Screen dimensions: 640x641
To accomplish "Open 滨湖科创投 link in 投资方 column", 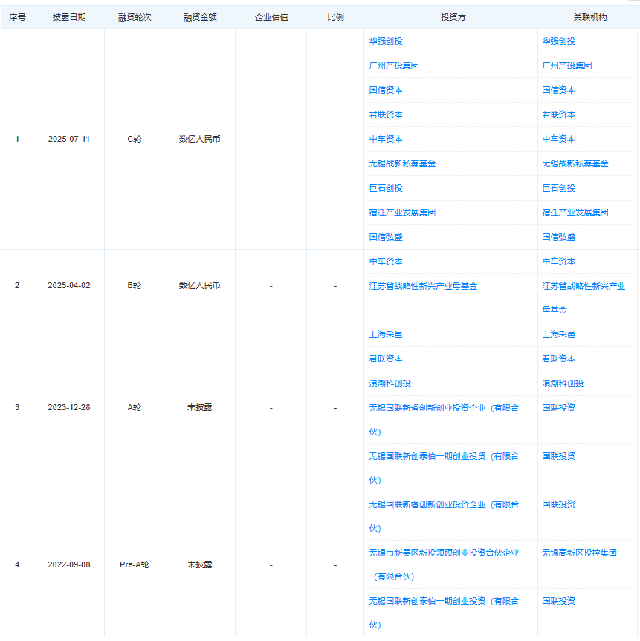I will (389, 383).
